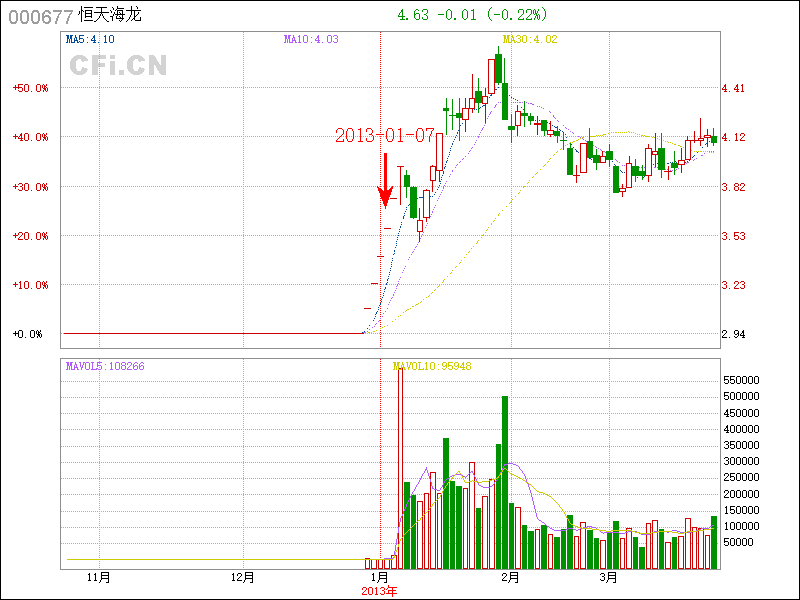Jump to 11月 on the time axis

point(99,577)
